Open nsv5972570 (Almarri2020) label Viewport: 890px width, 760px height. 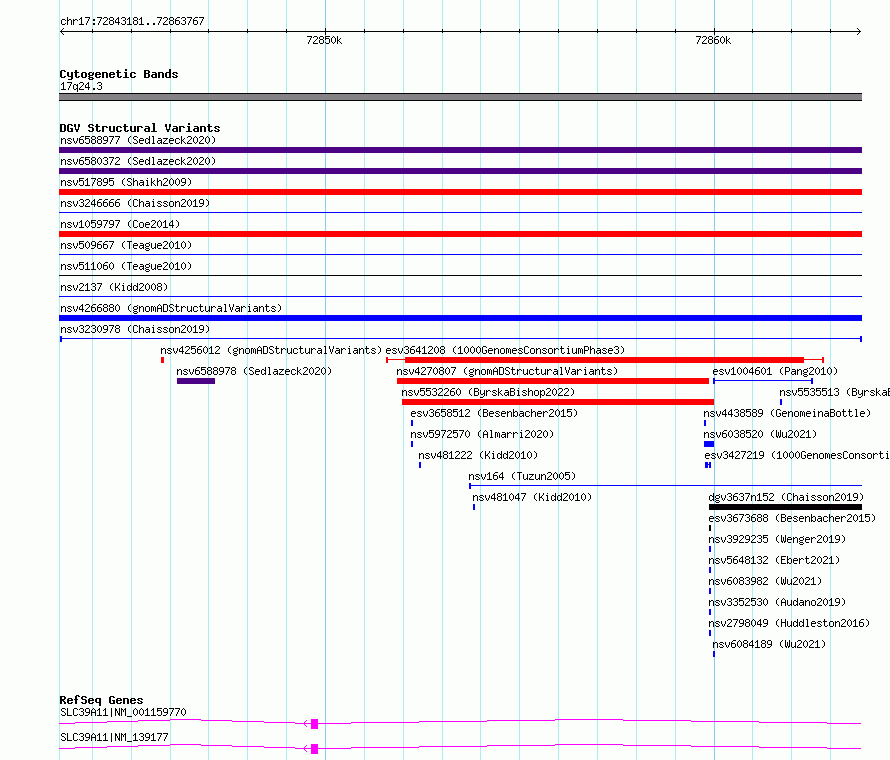[x=482, y=434]
